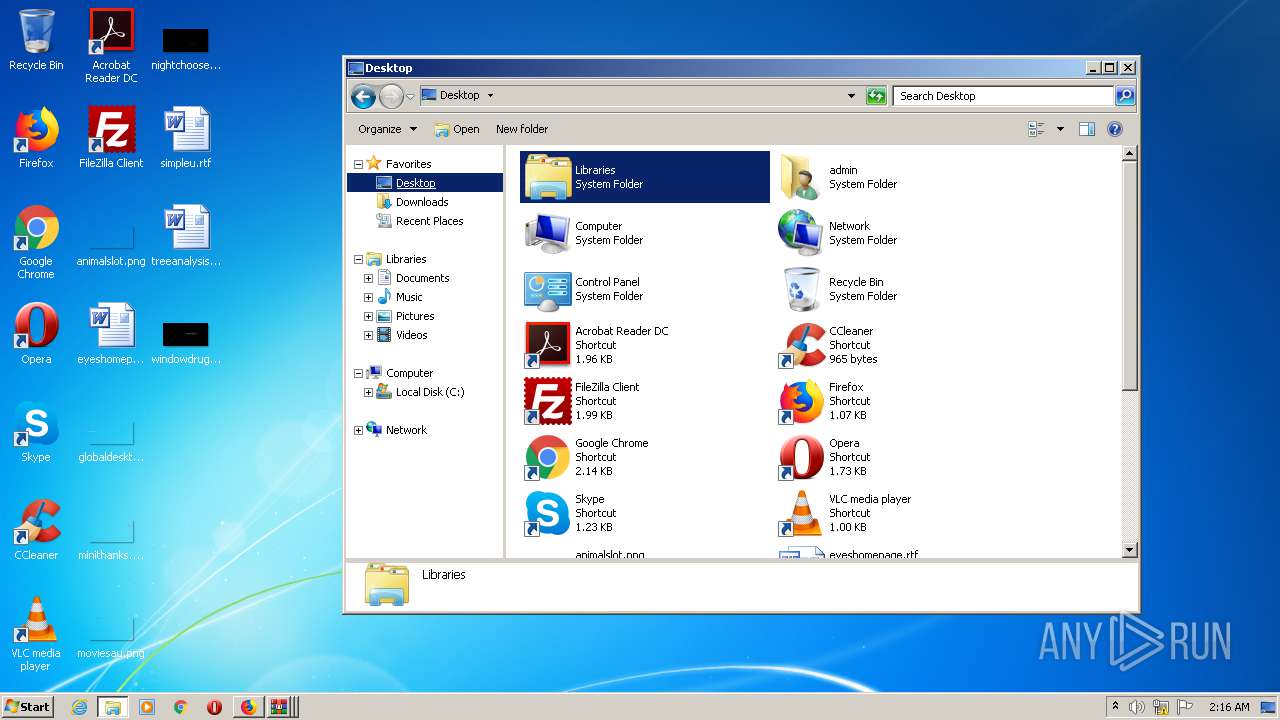Image resolution: width=1280 pixels, height=720 pixels.
Task: Click the Desktop breadcrumb in address bar
Action: [459, 96]
